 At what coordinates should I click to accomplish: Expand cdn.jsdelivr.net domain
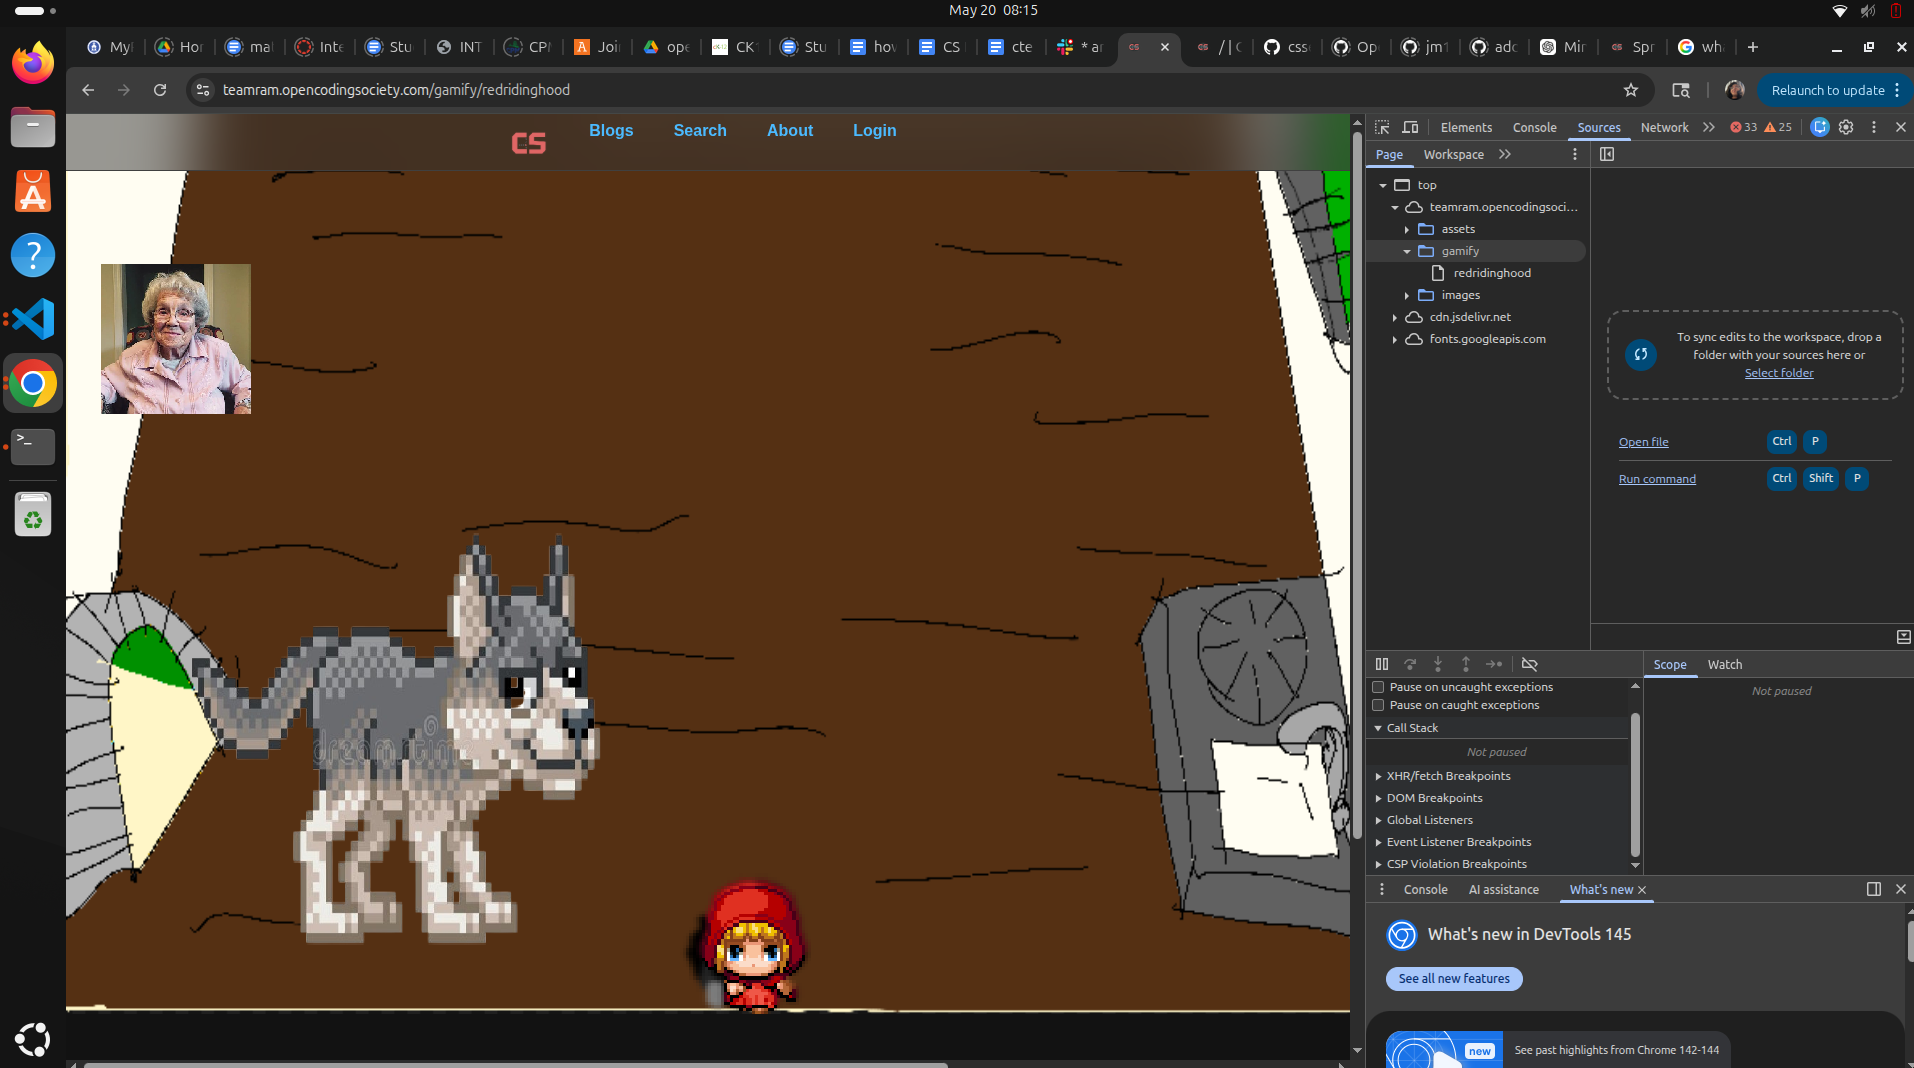click(x=1395, y=317)
